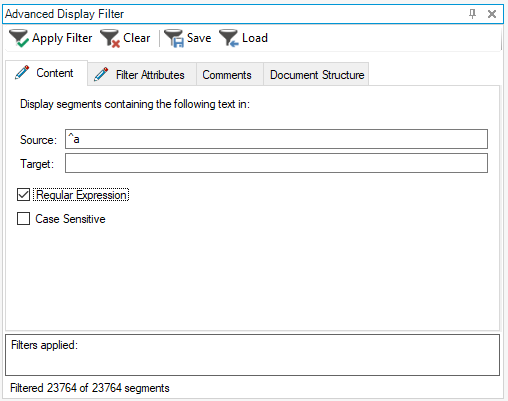Click the Save filter funnel icon
The image size is (508, 401).
coord(174,38)
